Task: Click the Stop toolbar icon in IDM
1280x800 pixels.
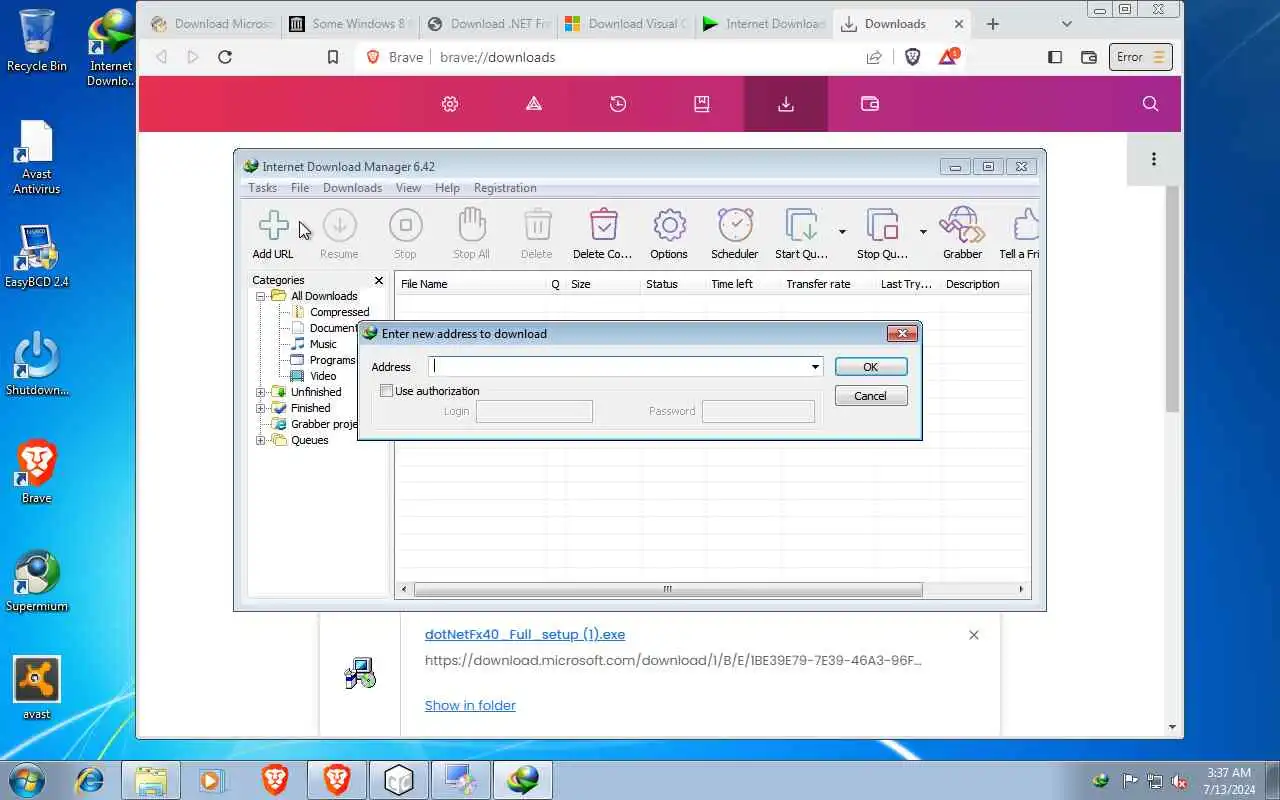Action: point(405,226)
